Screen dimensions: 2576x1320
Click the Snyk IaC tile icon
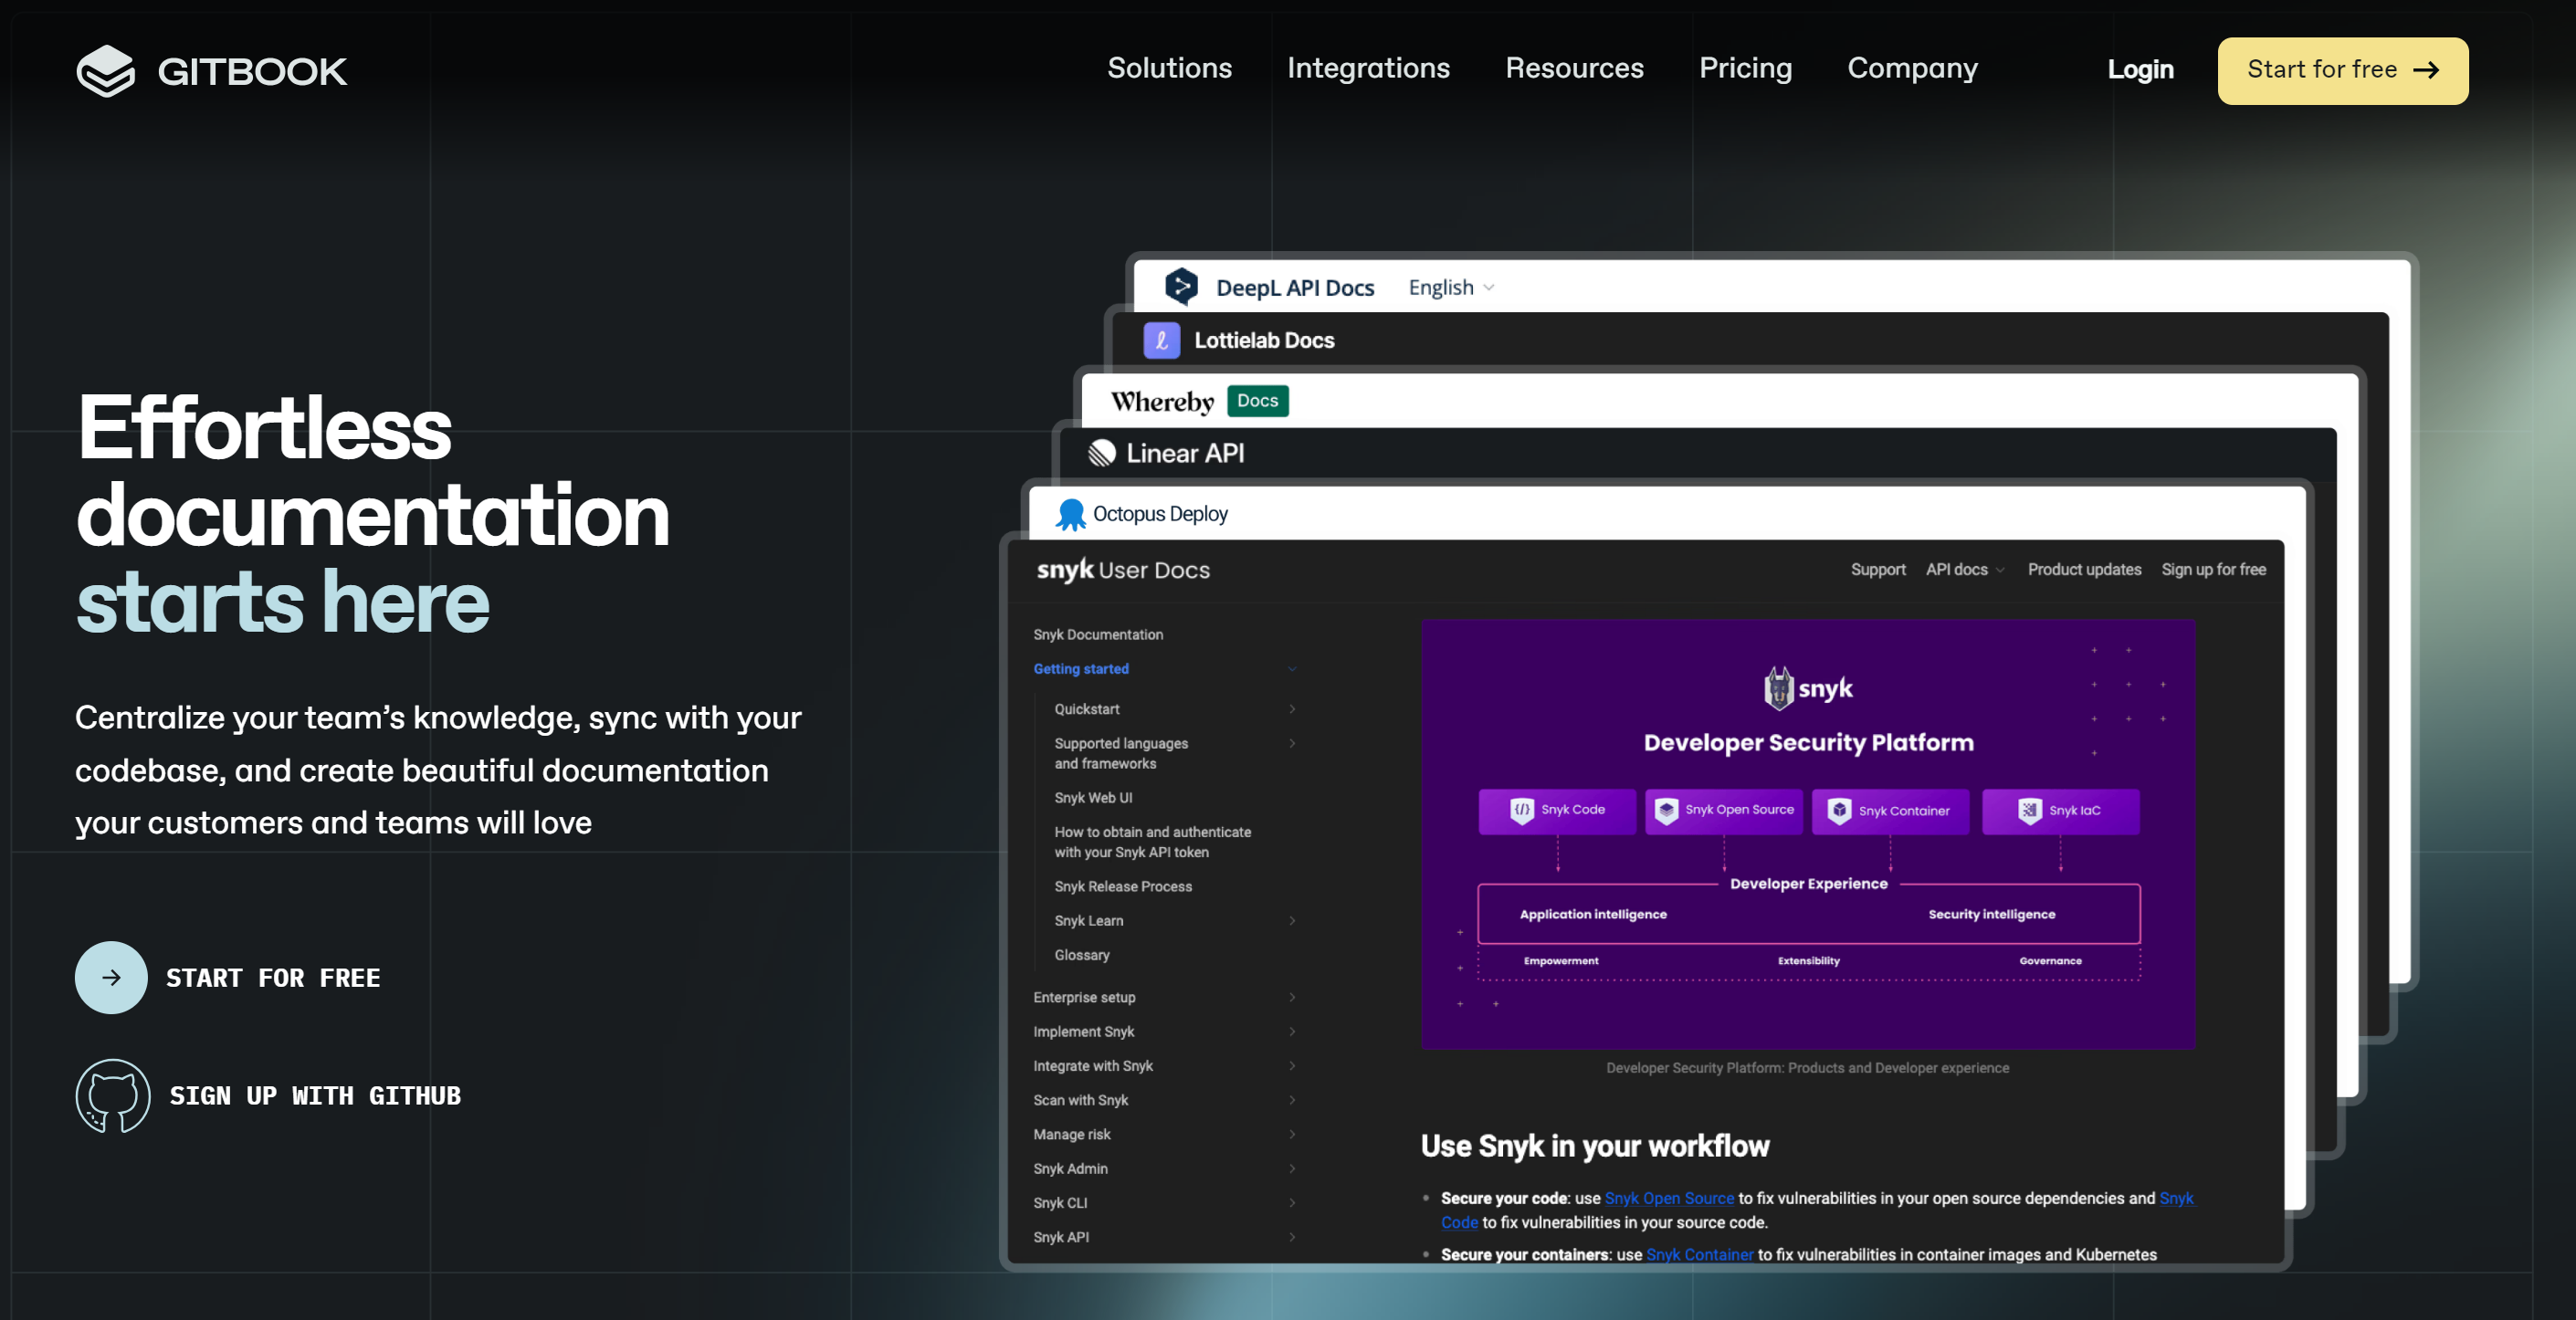[2029, 810]
